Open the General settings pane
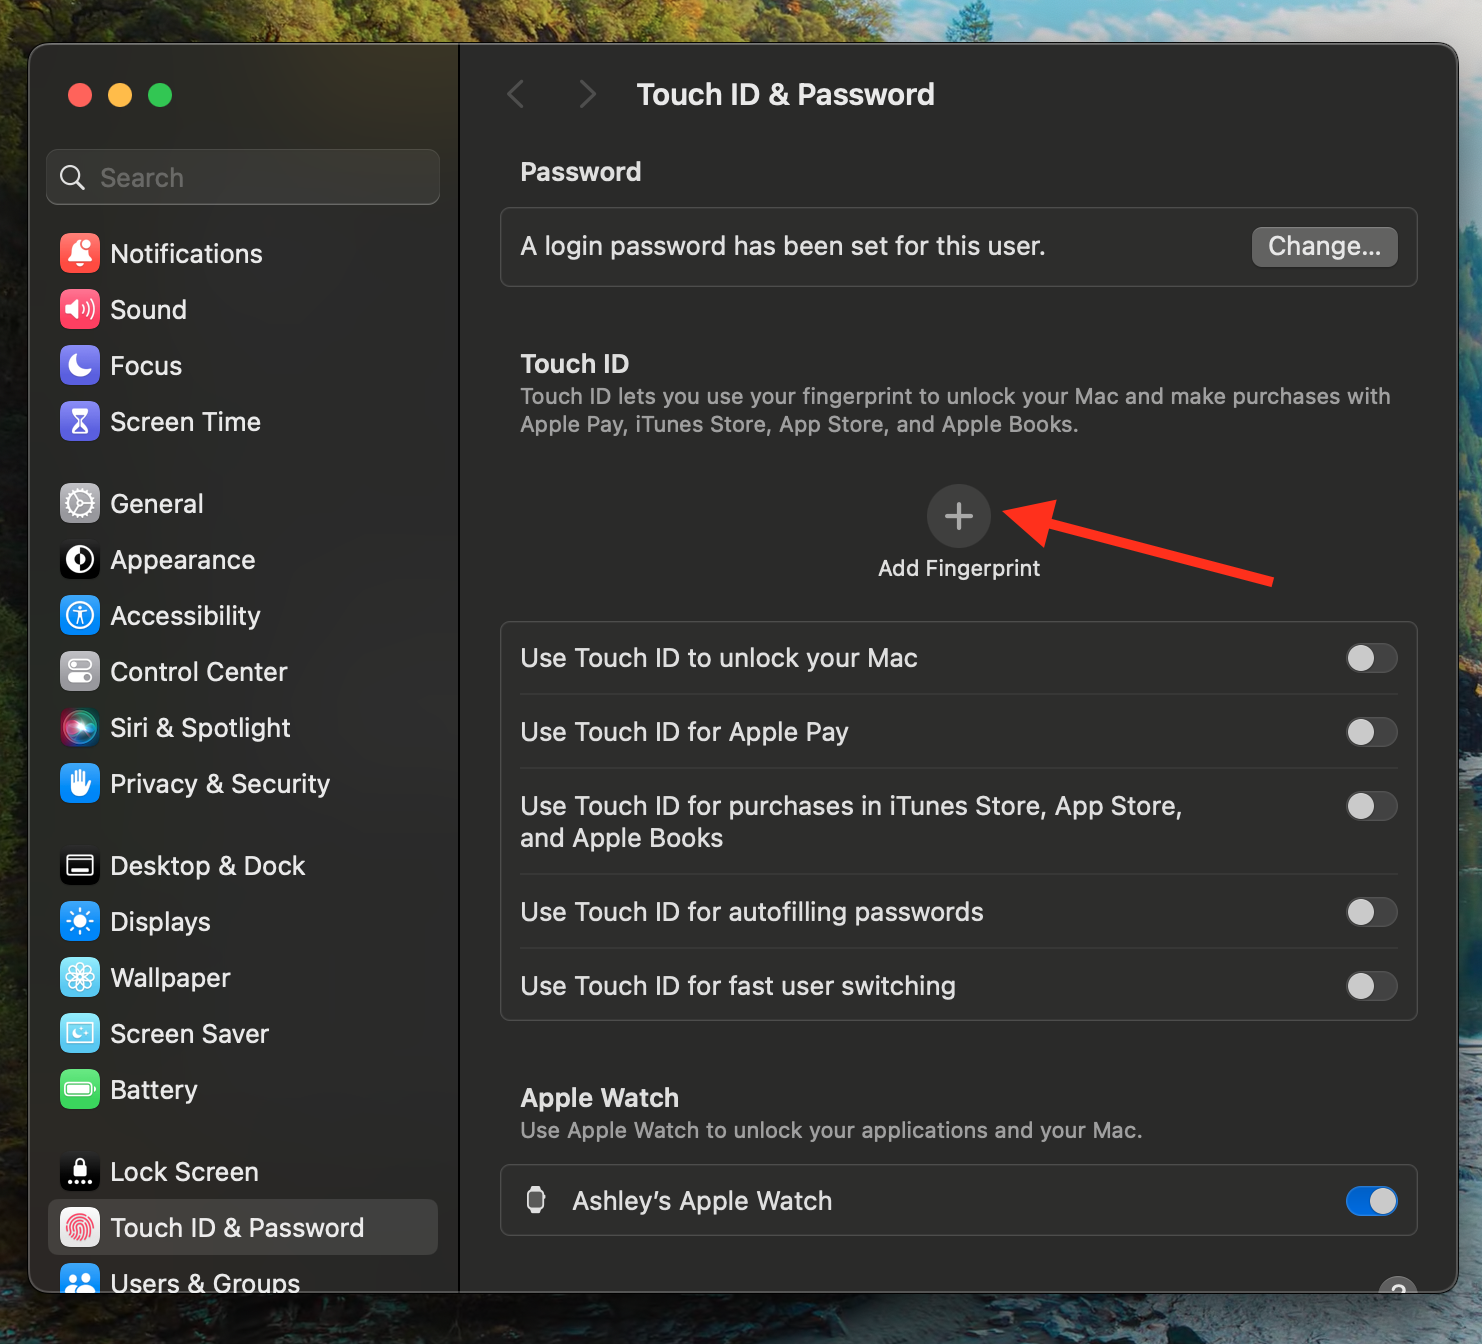This screenshot has height=1344, width=1482. click(x=157, y=504)
